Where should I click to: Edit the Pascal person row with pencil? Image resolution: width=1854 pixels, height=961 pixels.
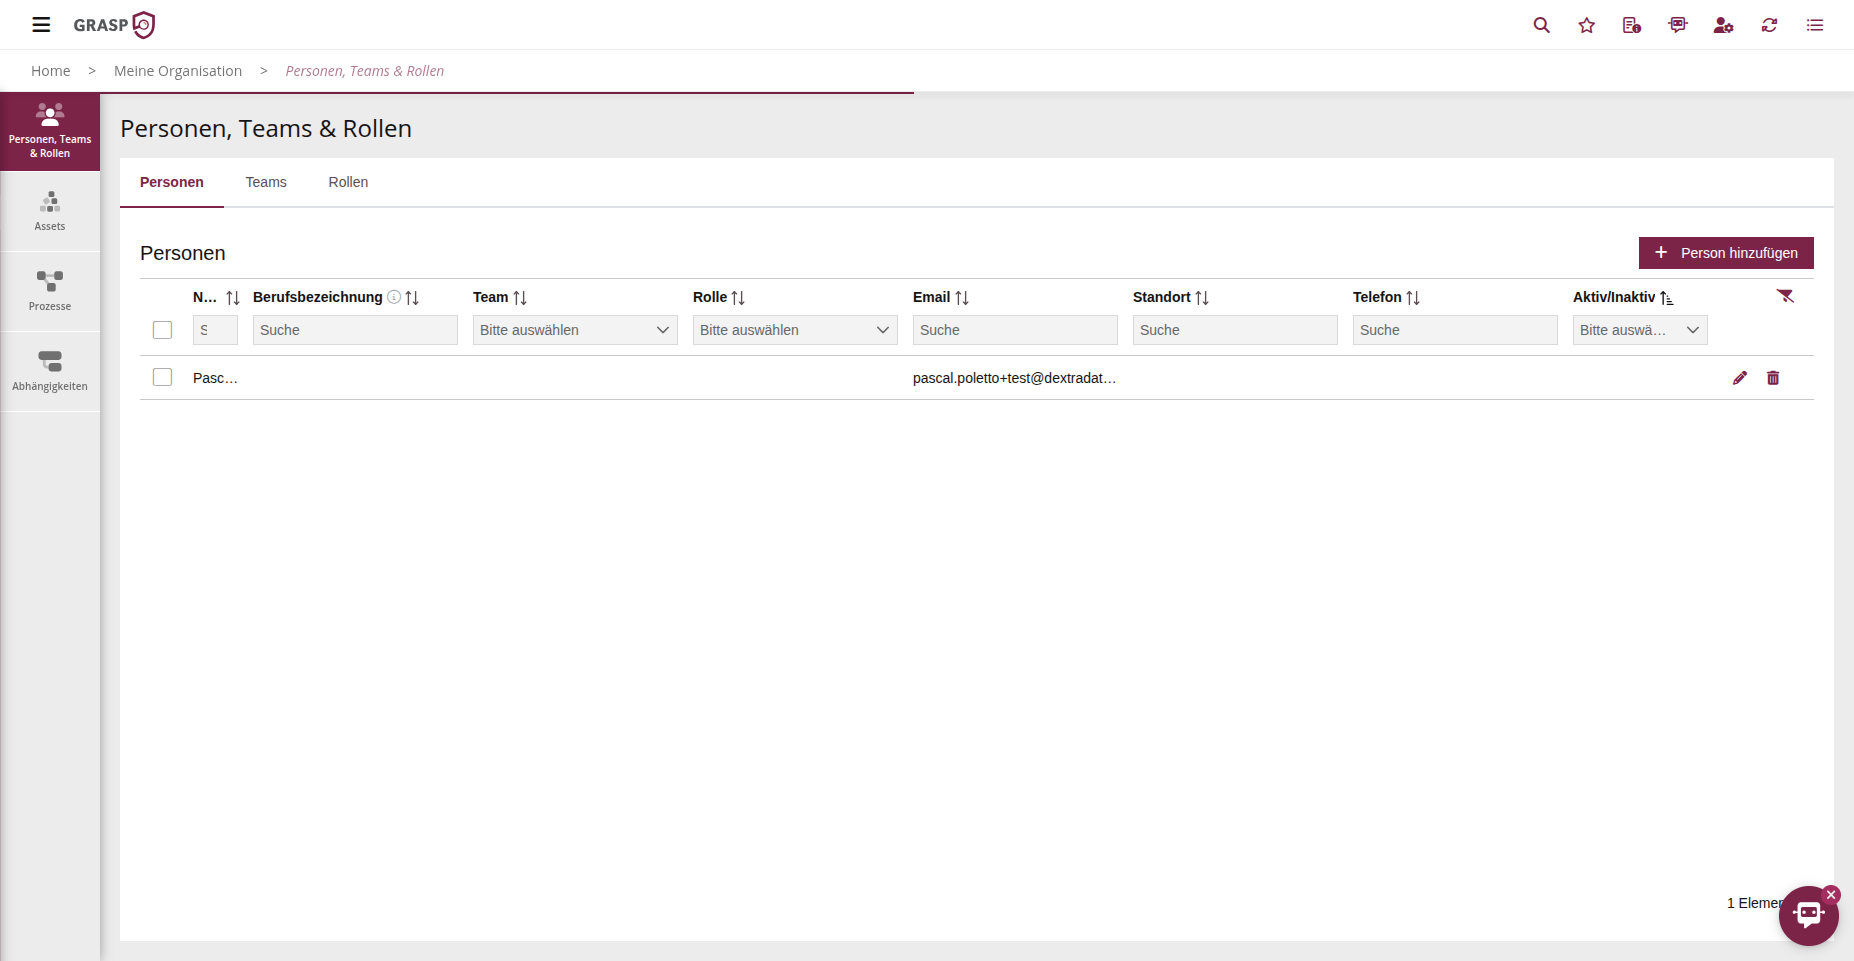1740,378
